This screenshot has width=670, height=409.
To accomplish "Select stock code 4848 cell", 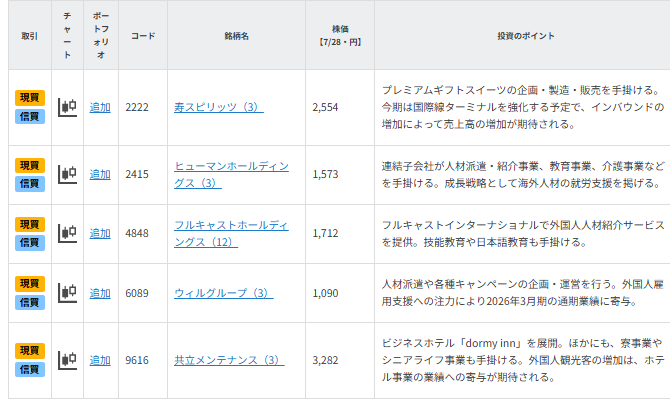I will [137, 233].
